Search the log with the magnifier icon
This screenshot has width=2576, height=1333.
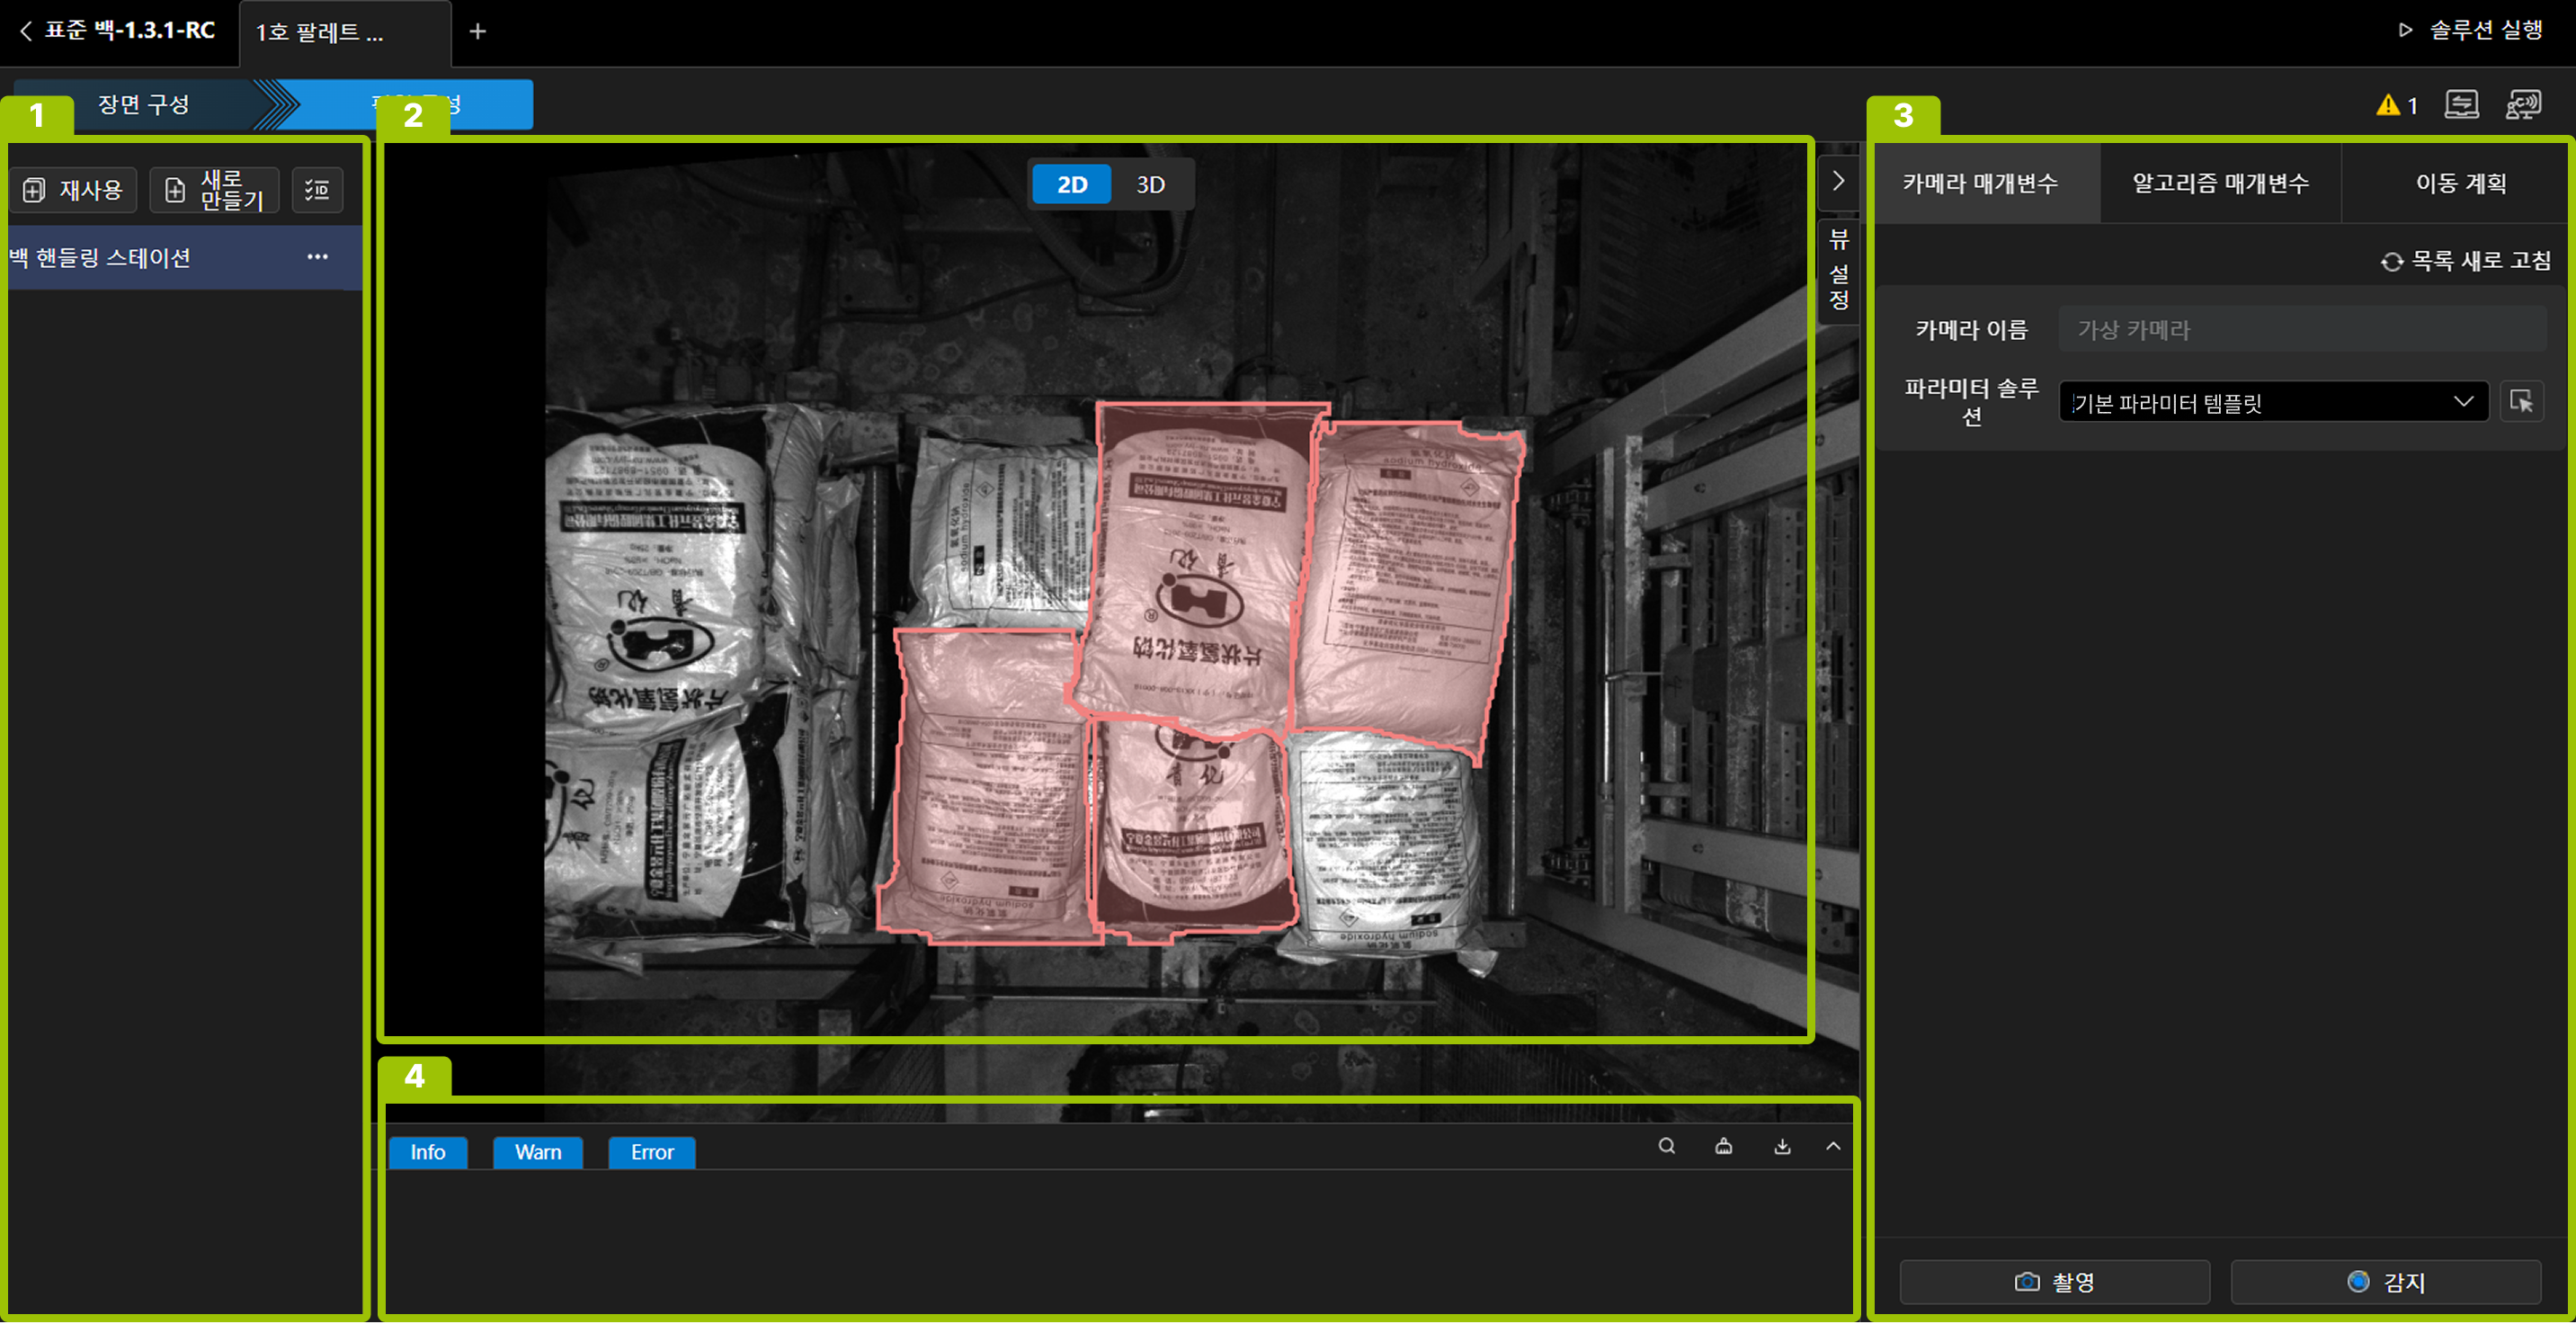[1666, 1146]
